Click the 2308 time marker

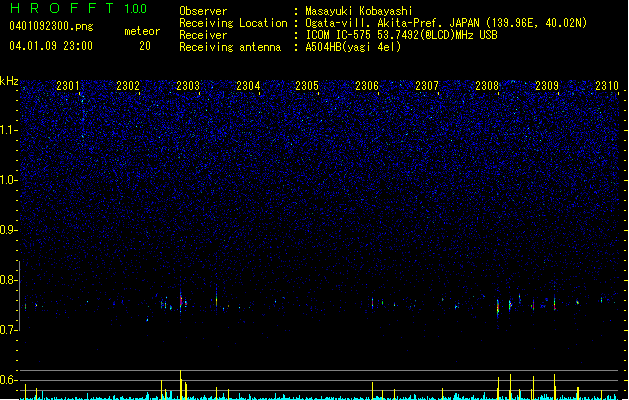click(x=487, y=86)
